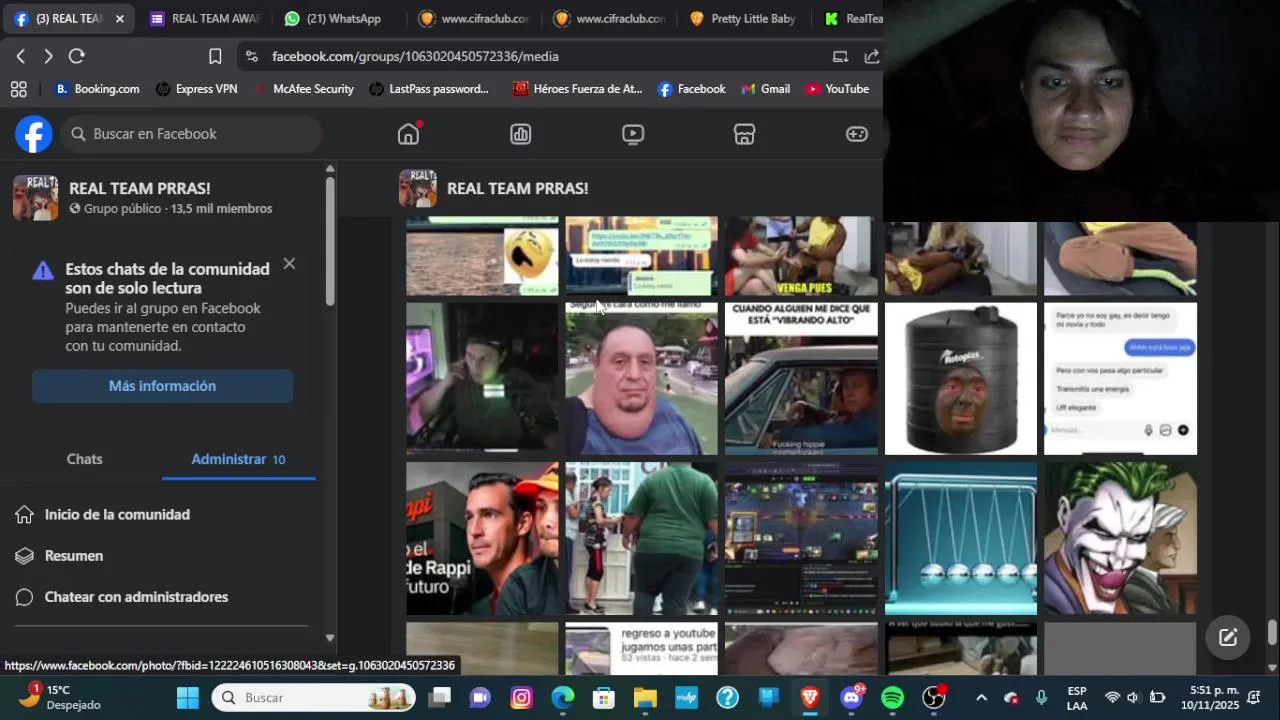This screenshot has height=720, width=1280.
Task: Show hidden system tray icons
Action: [x=981, y=698]
